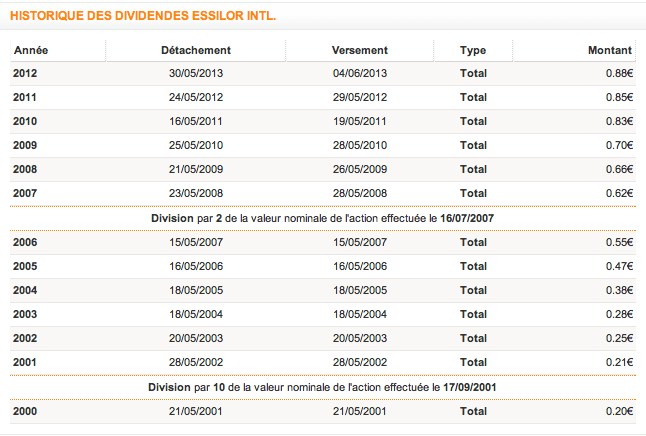
Task: Select the 'Total' type in 2002 row
Action: (x=473, y=338)
